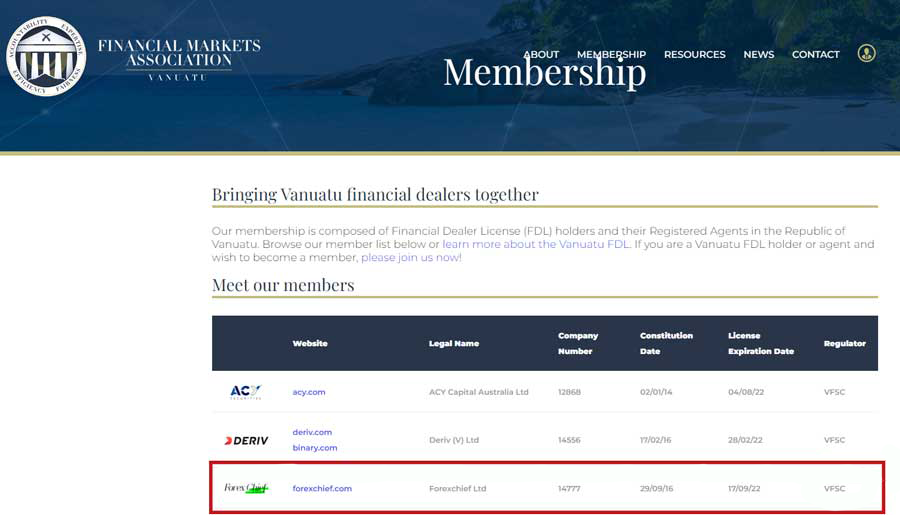900x515 pixels.
Task: Click the Forex Chief logo
Action: click(246, 488)
